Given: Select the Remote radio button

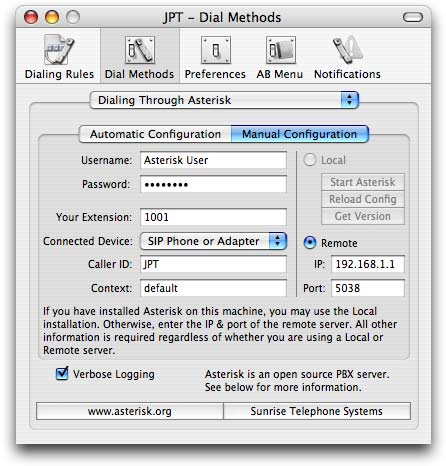Looking at the screenshot, I should click(310, 243).
